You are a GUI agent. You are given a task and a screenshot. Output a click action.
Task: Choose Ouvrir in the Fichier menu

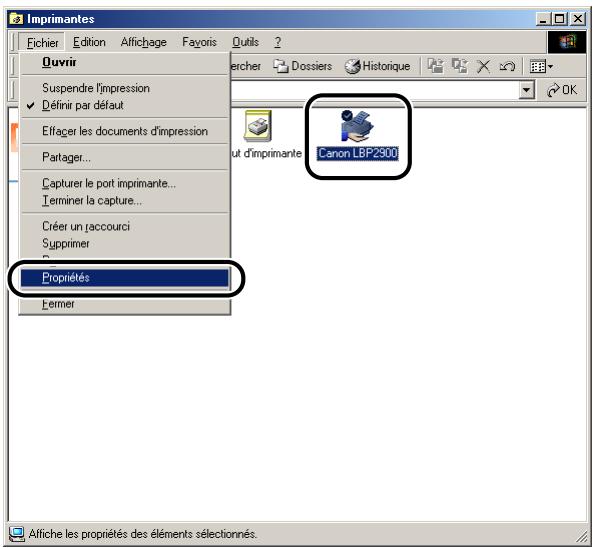click(125, 62)
